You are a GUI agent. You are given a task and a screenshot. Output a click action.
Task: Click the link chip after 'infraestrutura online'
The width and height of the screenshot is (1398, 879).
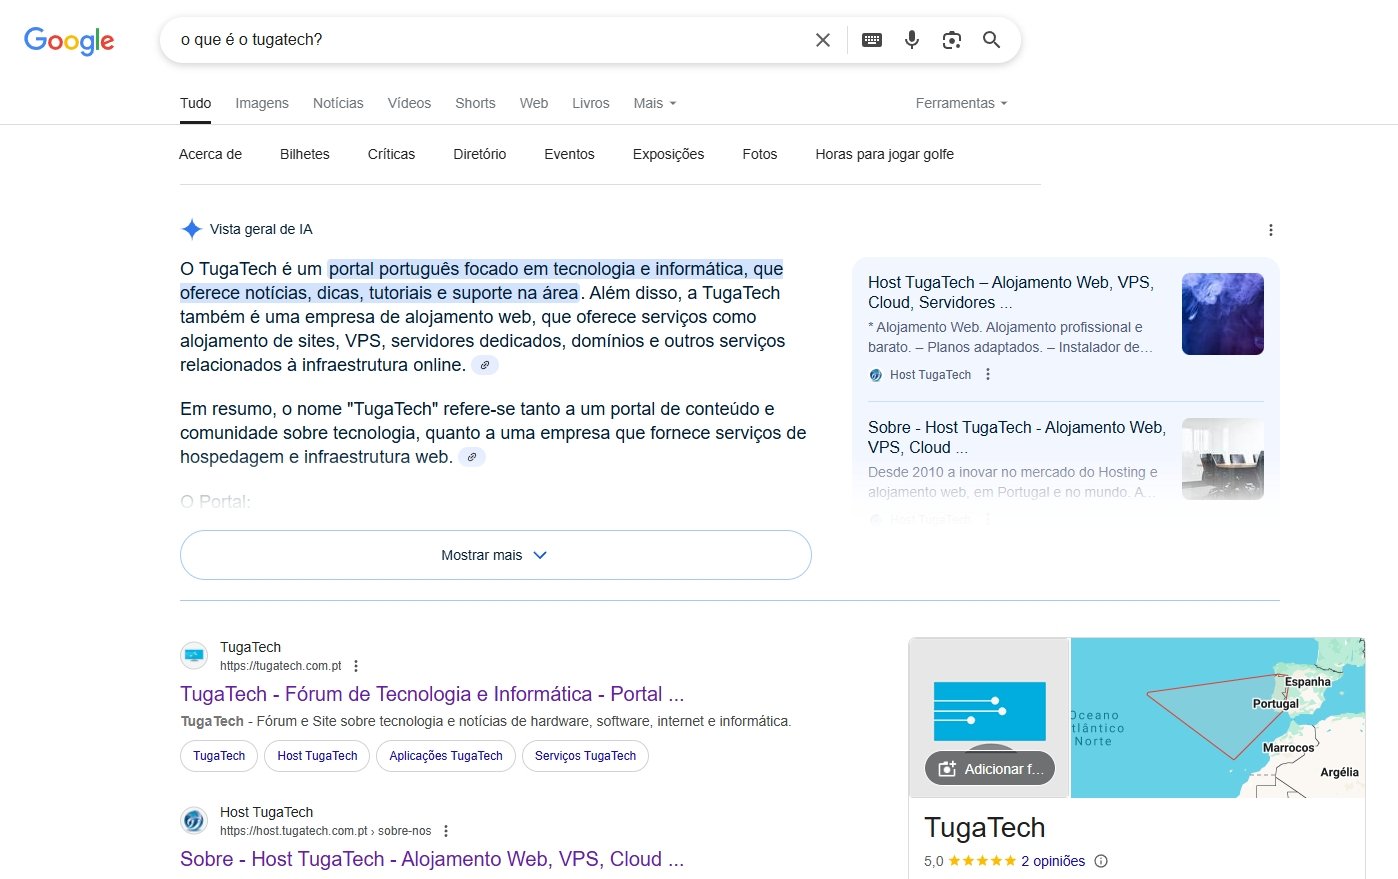coord(485,365)
